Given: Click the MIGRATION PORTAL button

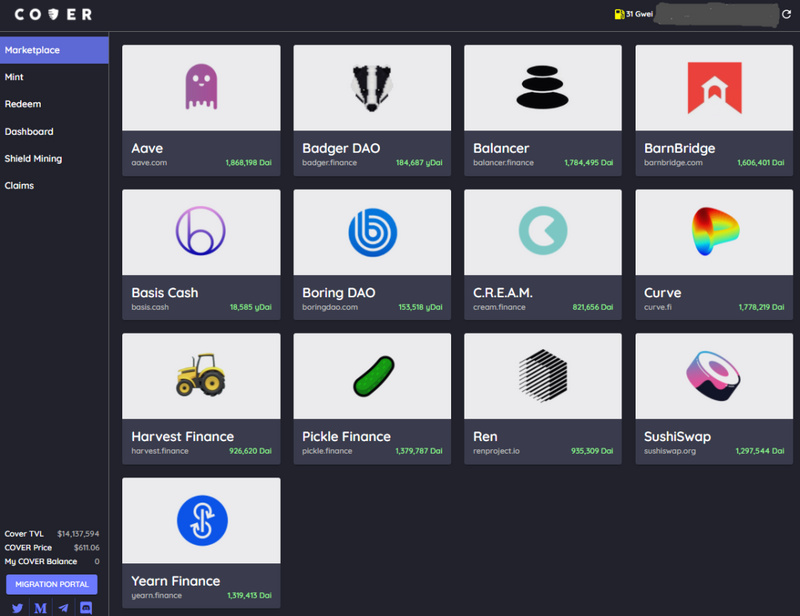Looking at the screenshot, I should click(52, 584).
